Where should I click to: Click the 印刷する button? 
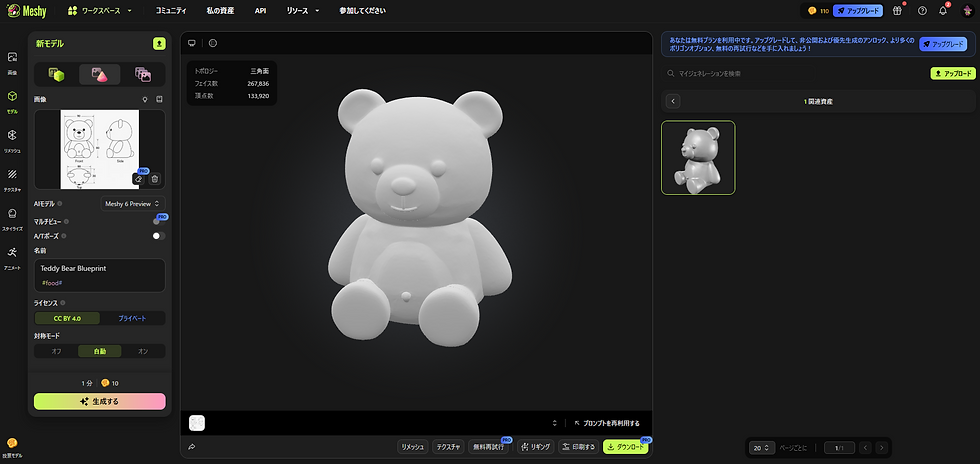point(578,446)
